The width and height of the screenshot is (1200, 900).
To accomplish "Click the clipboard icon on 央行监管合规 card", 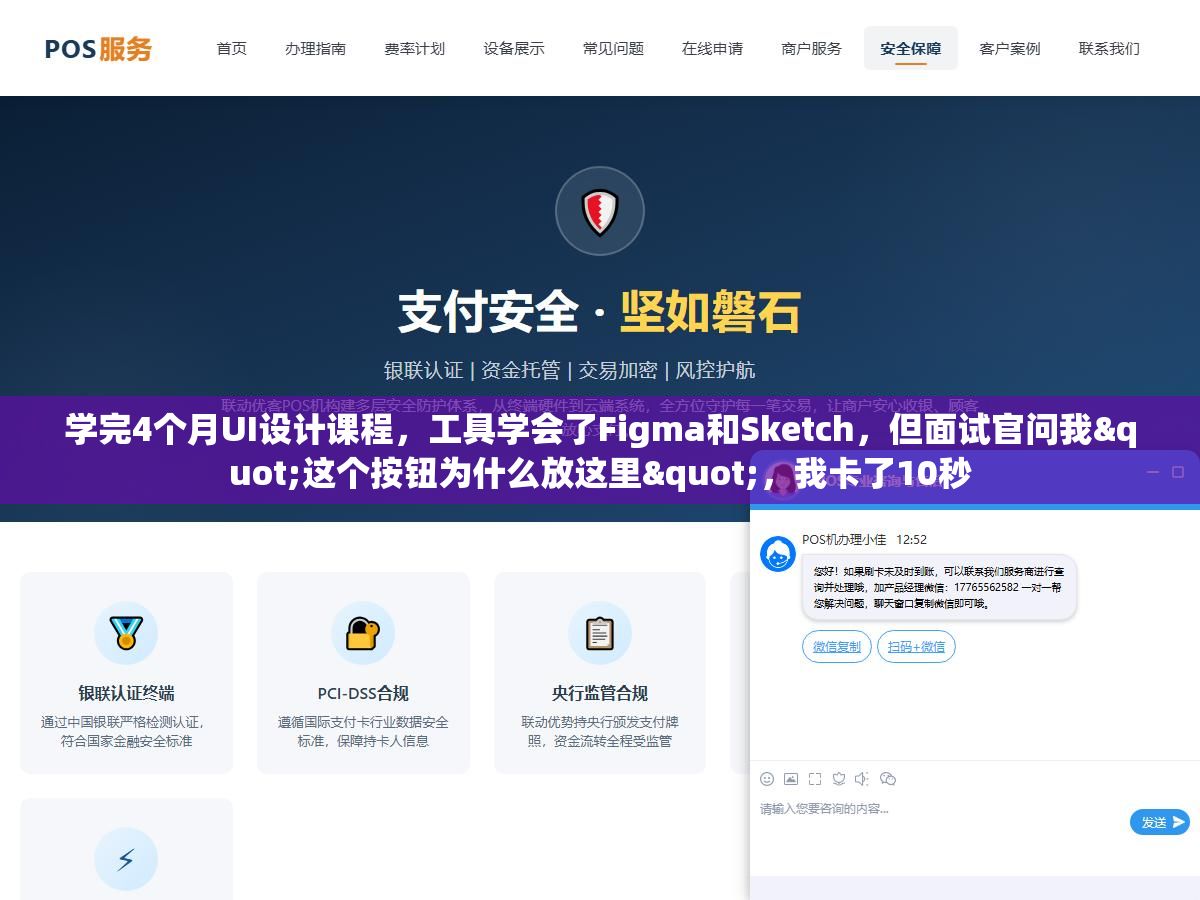I will point(600,633).
